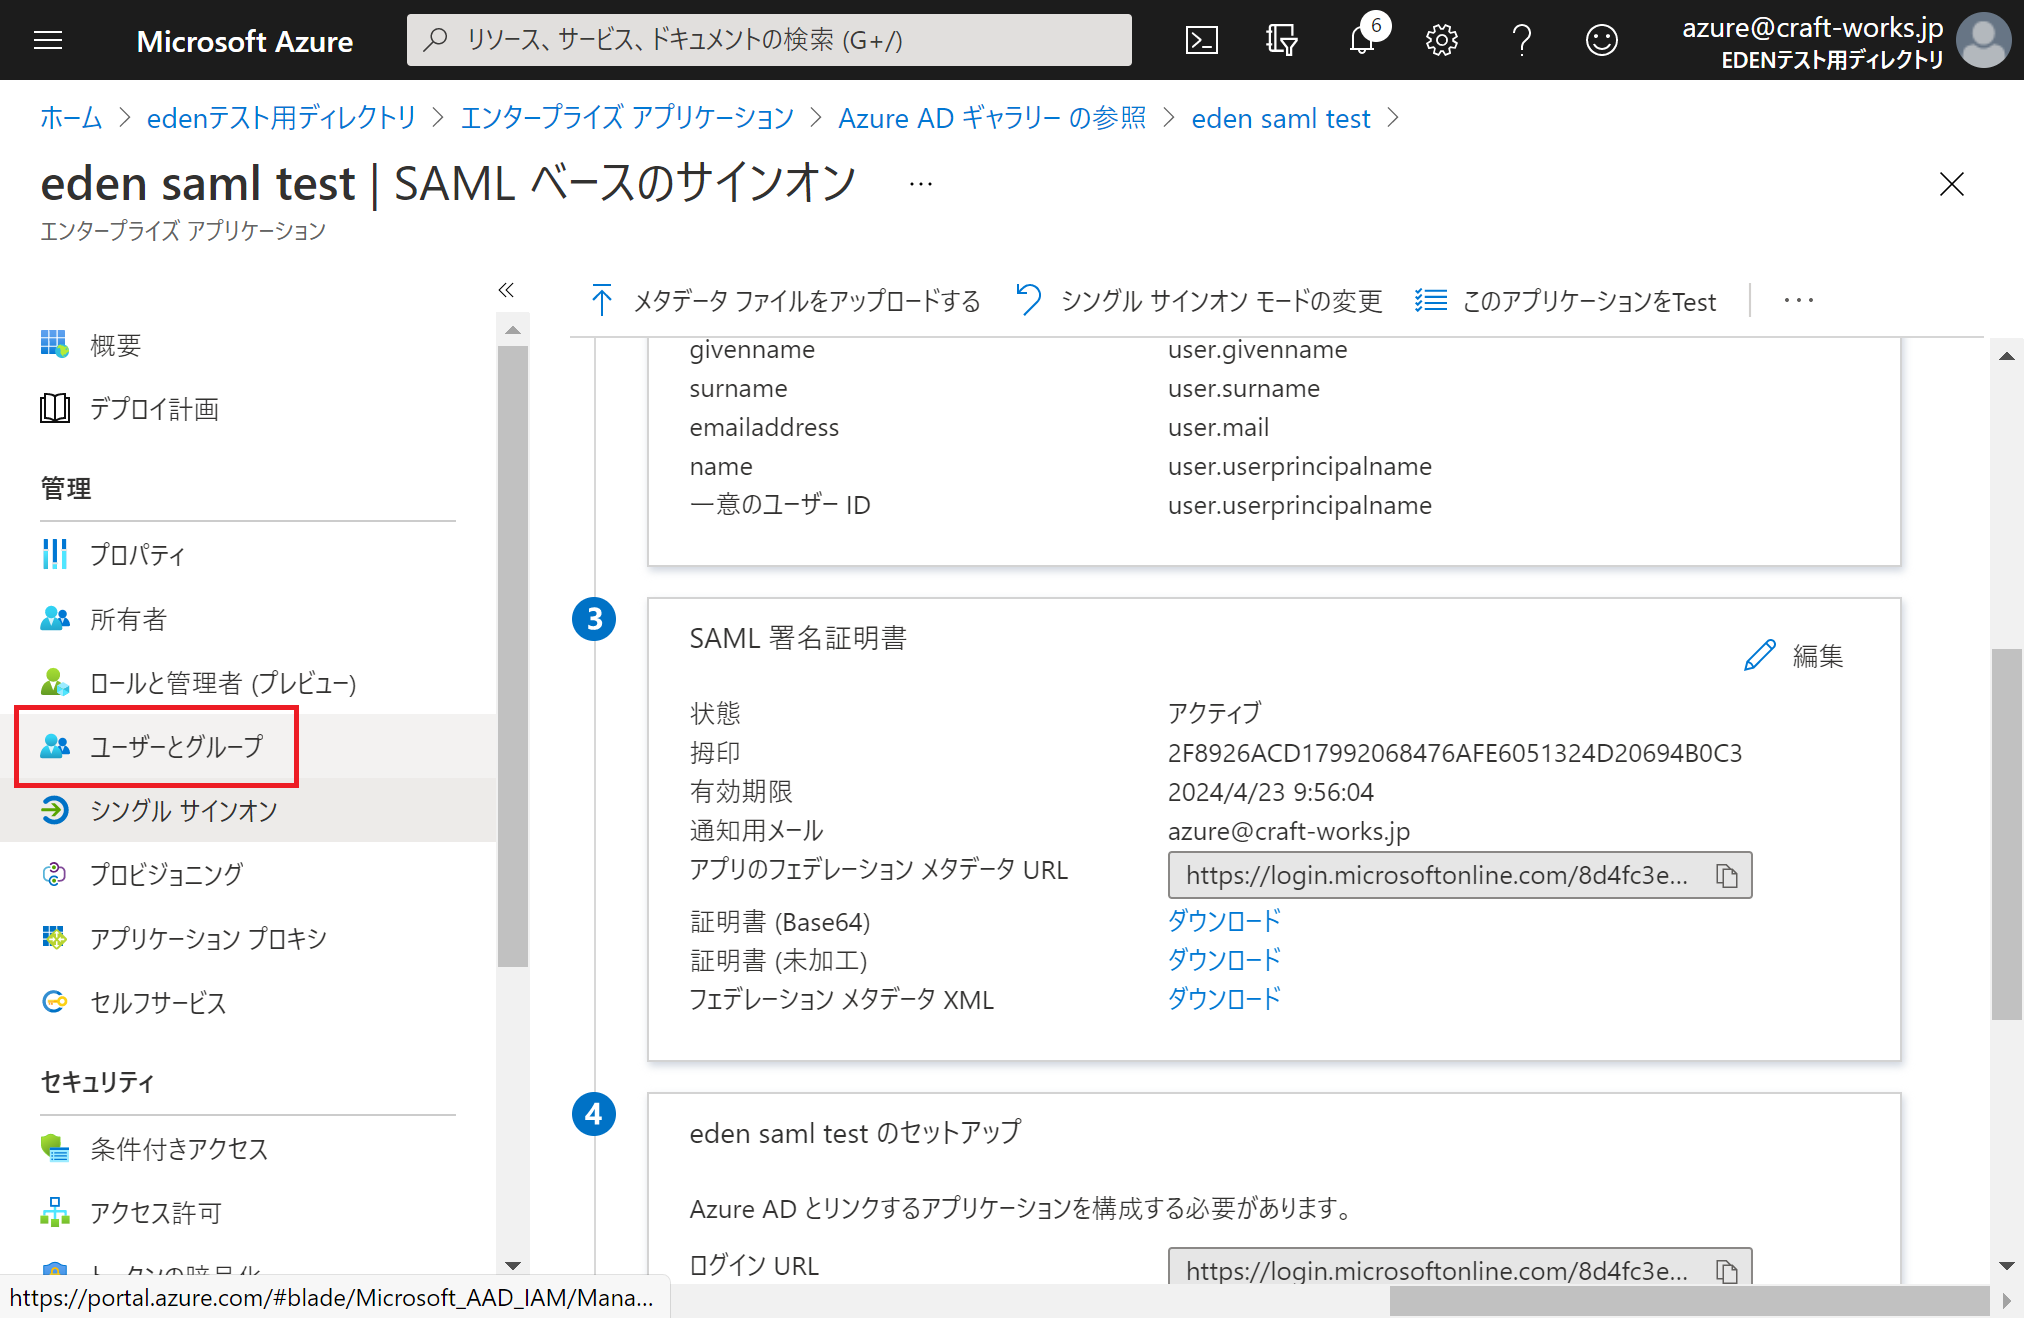Click the セルフサービス icon
The image size is (2024, 1318).
pos(54,1002)
